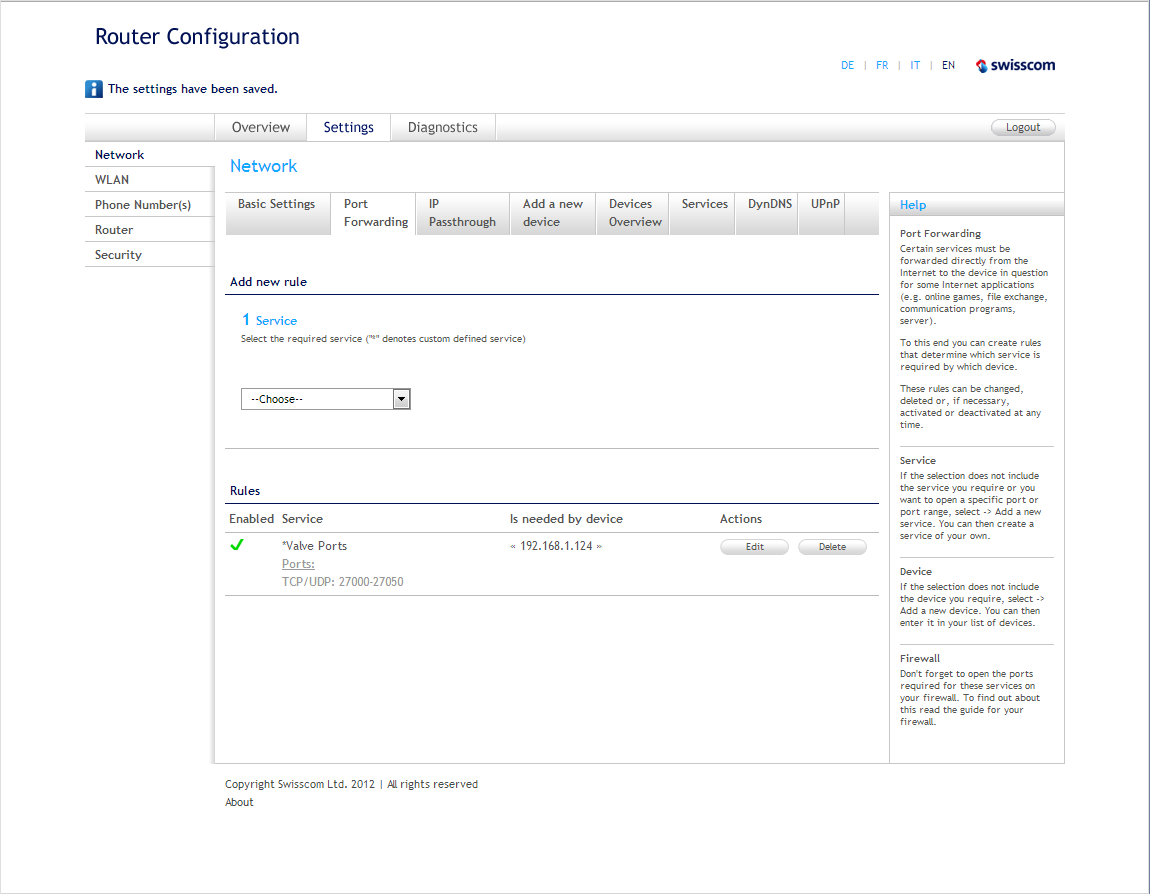The height and width of the screenshot is (894, 1150).
Task: Switch language to DE
Action: [848, 66]
